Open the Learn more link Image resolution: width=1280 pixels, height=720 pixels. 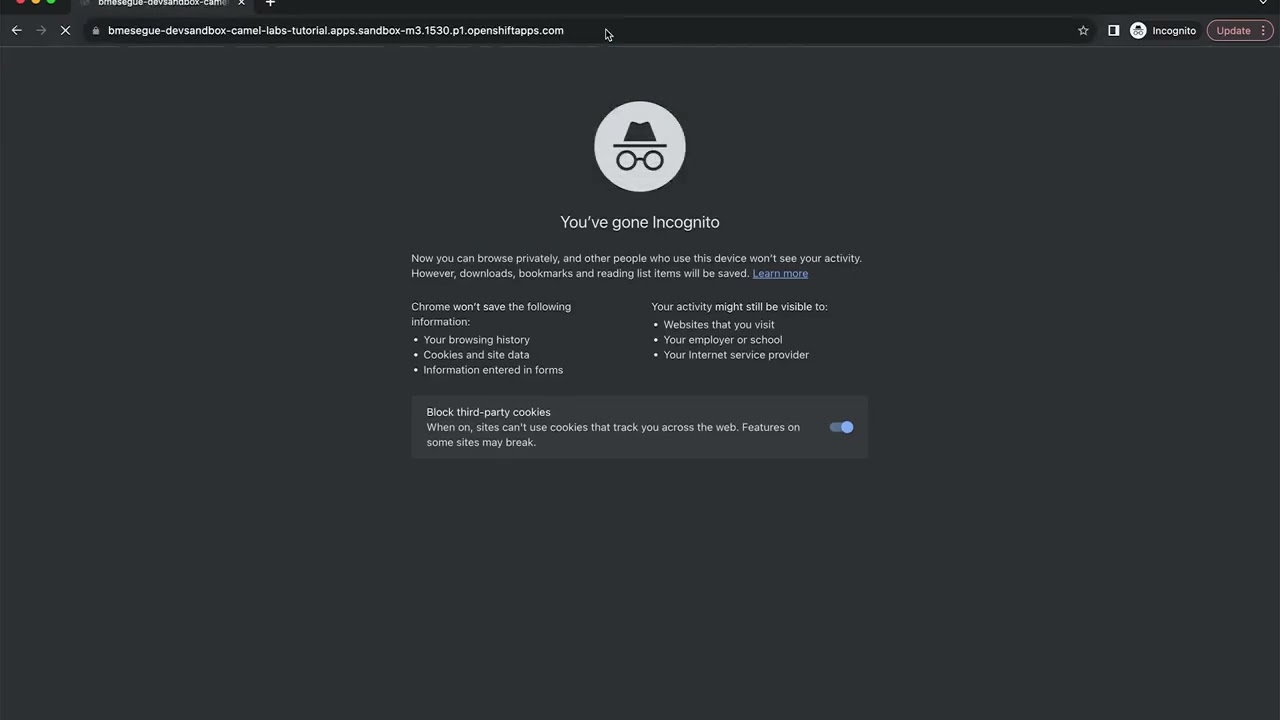click(x=780, y=274)
